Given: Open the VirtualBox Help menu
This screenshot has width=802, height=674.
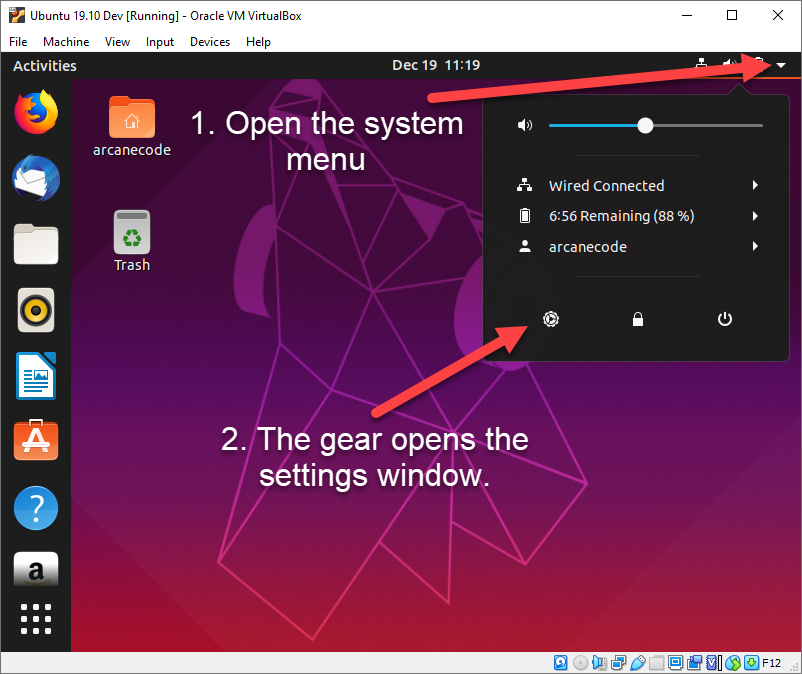Looking at the screenshot, I should (258, 42).
